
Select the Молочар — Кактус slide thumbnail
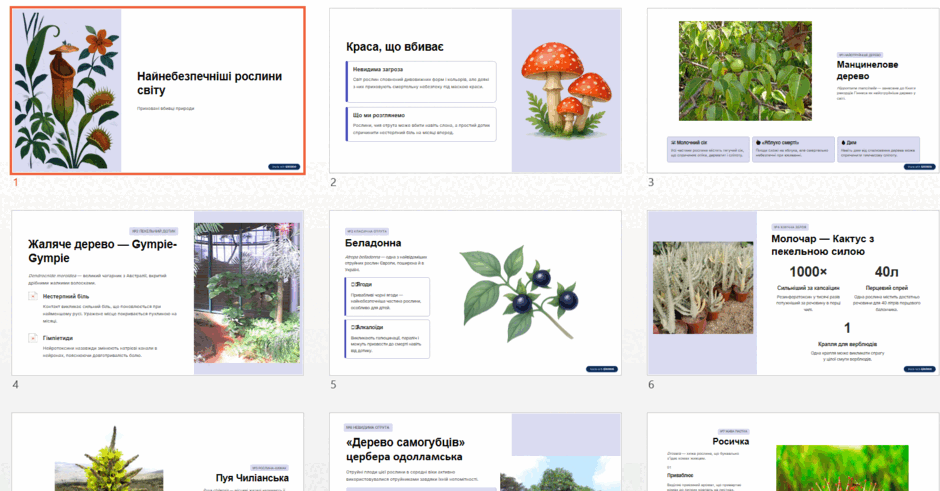(793, 293)
